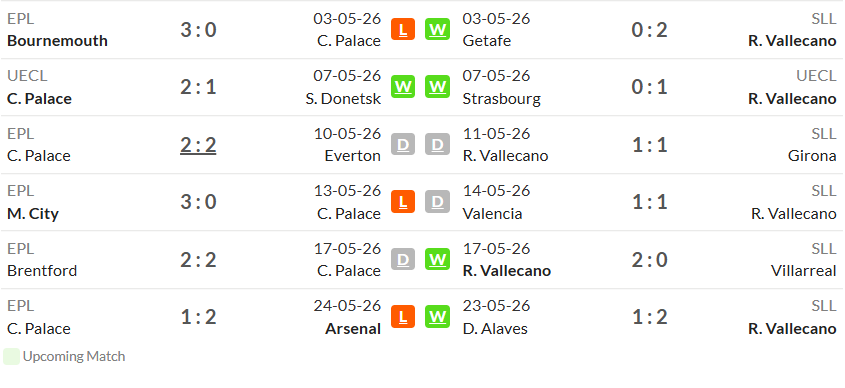Open the Girona team link
This screenshot has width=845, height=388.
point(812,156)
